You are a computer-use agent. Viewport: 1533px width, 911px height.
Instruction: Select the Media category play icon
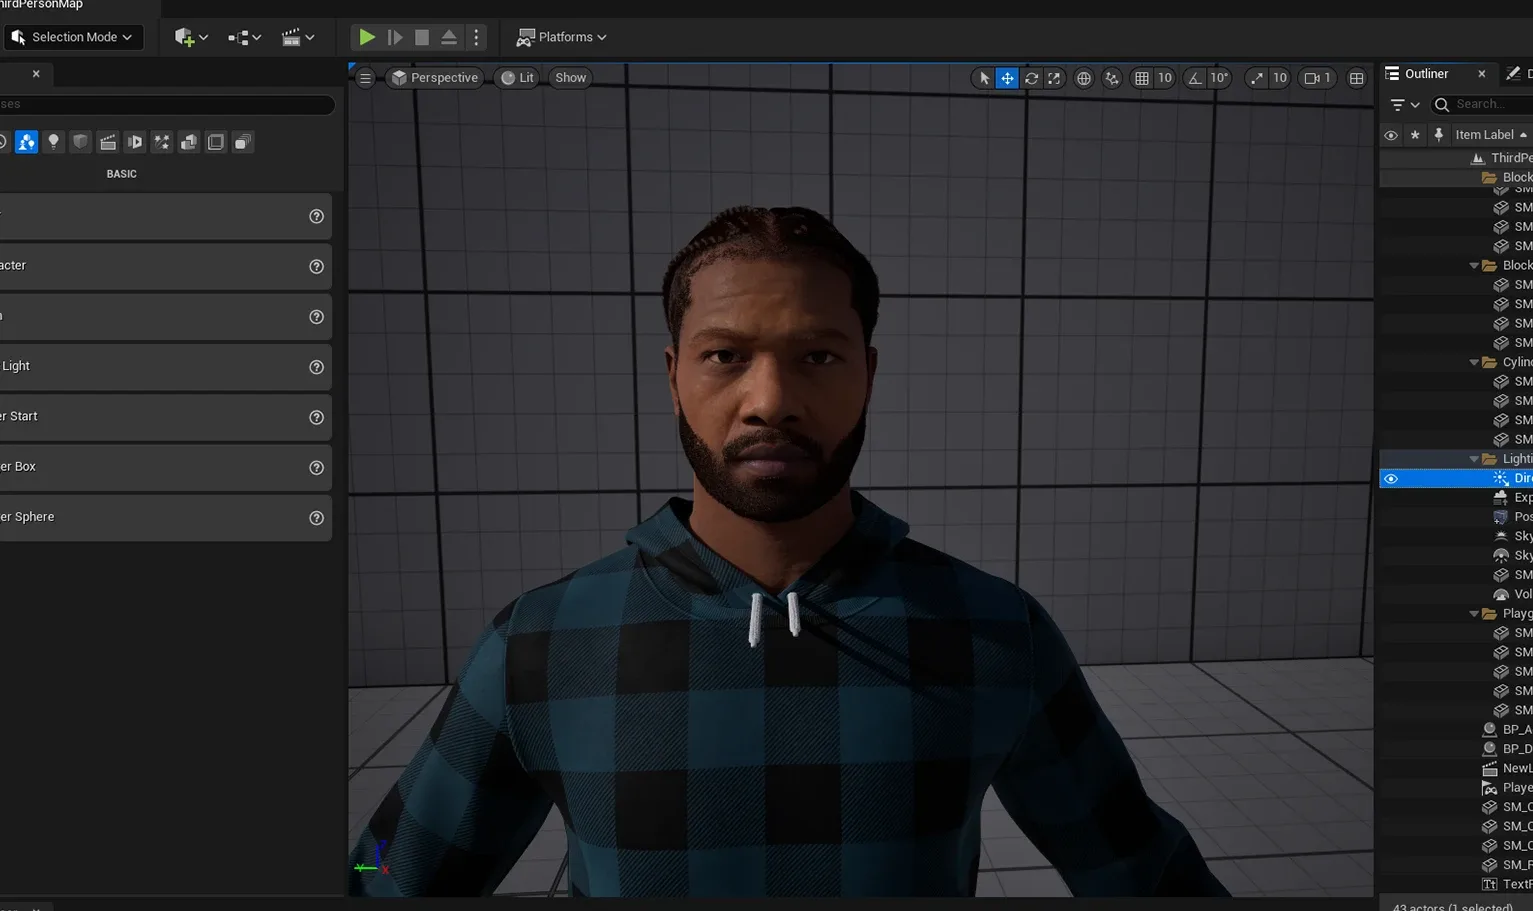coord(135,142)
